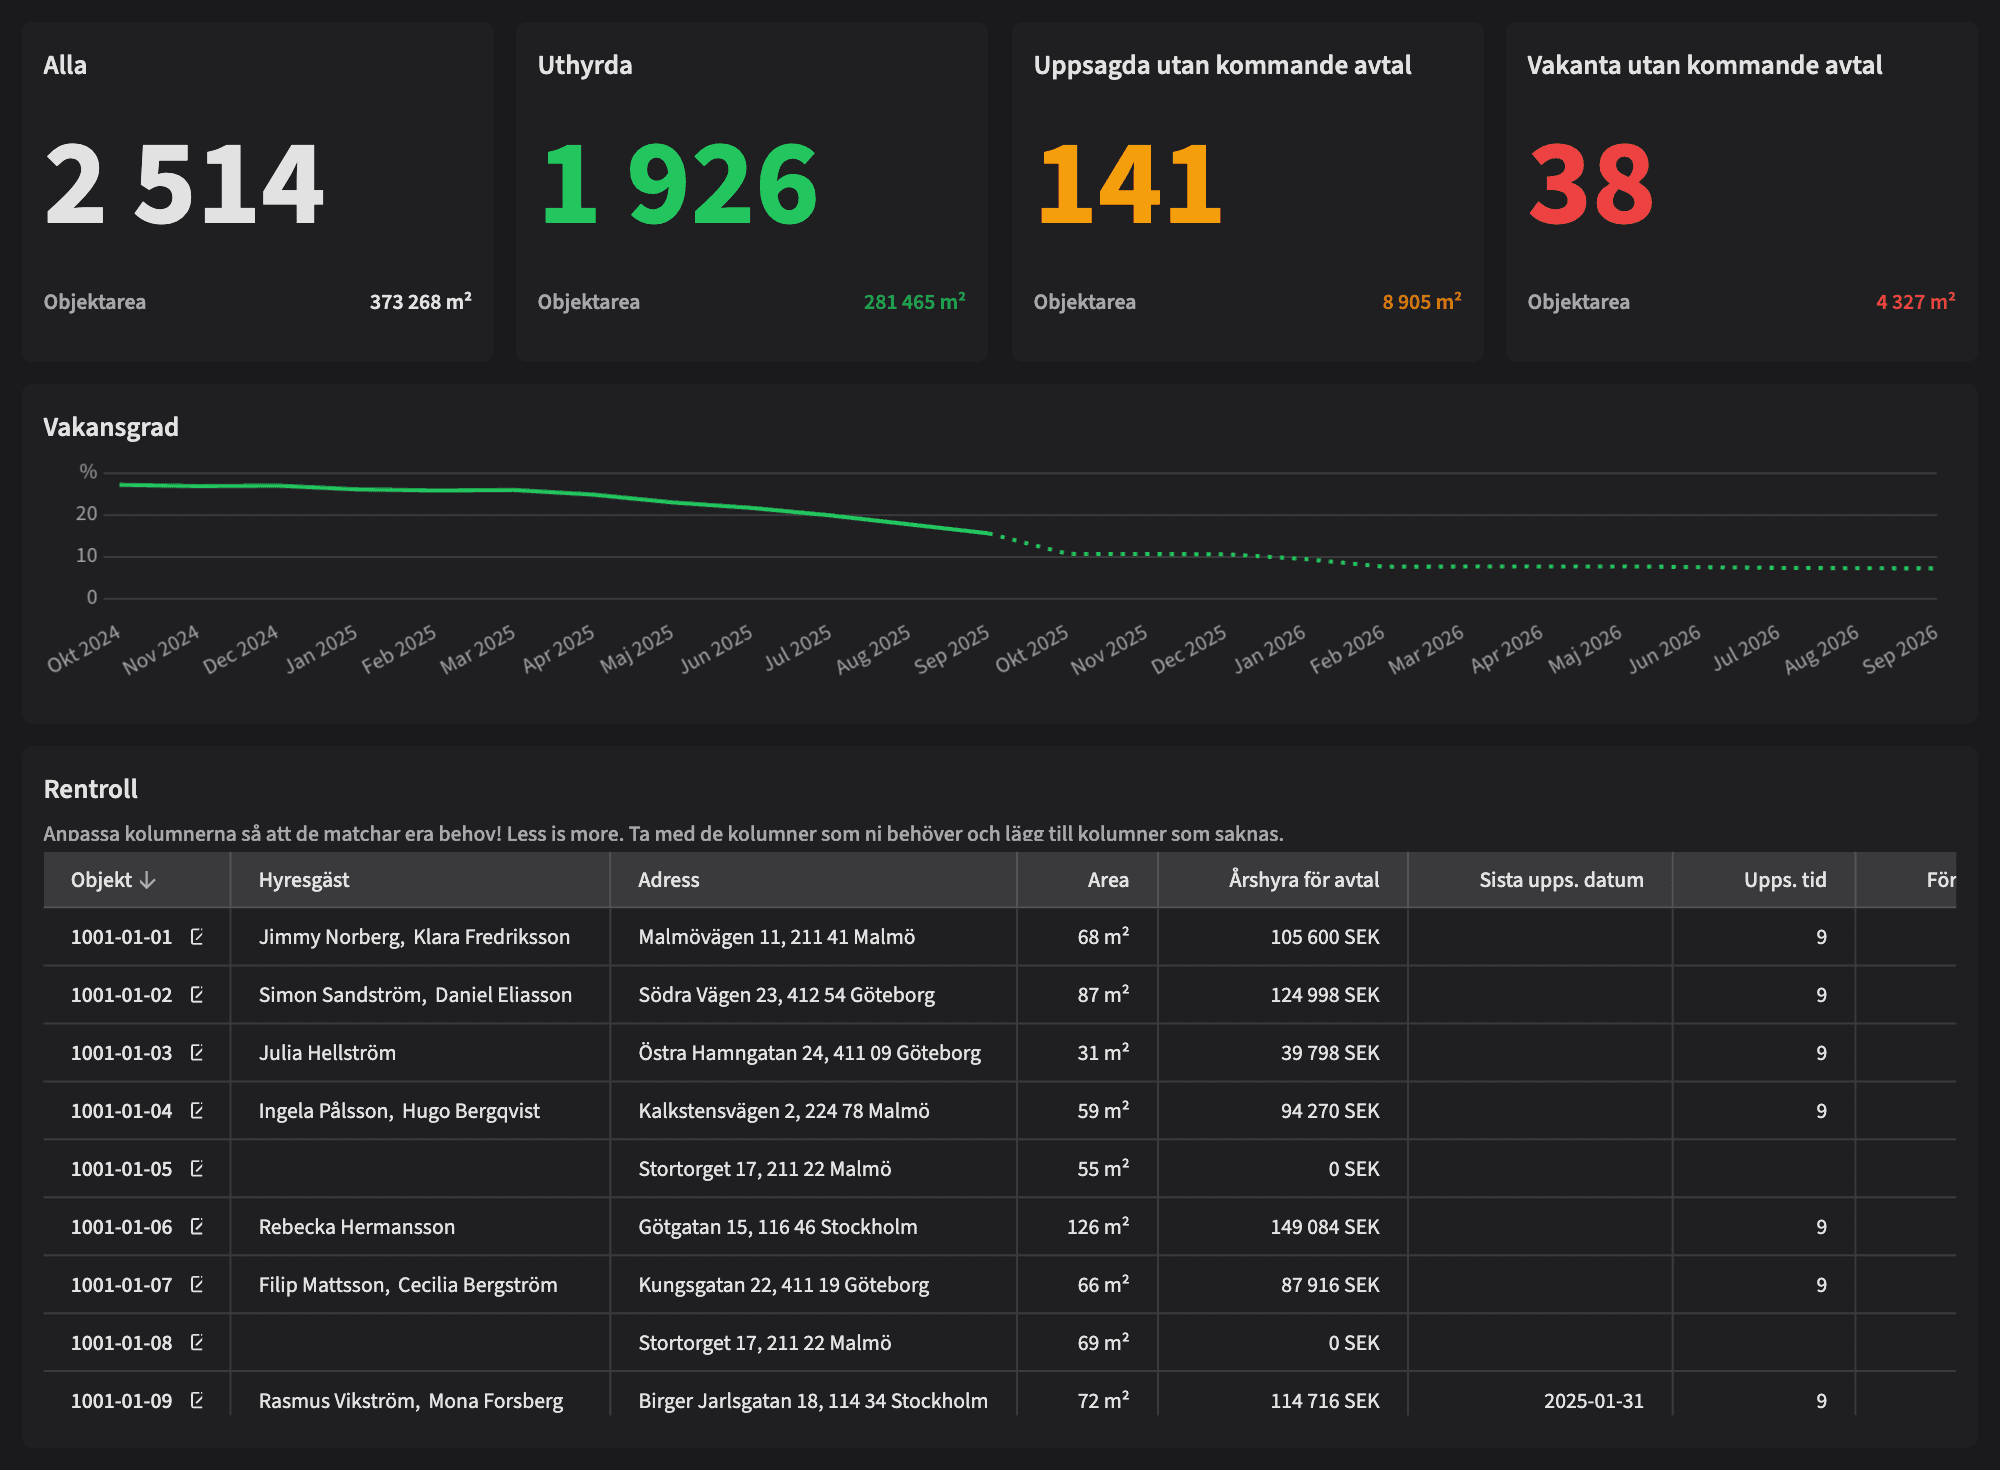Viewport: 2000px width, 1470px height.
Task: Click the Hyresgäst column header
Action: (304, 880)
